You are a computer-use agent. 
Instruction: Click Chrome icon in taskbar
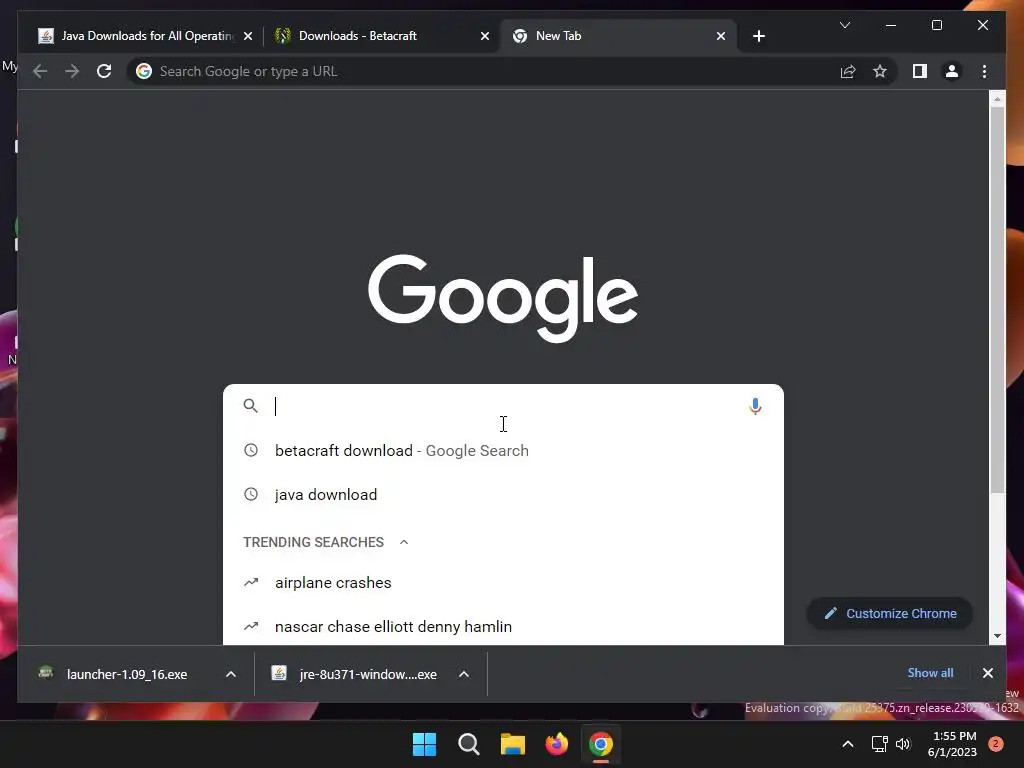click(601, 744)
